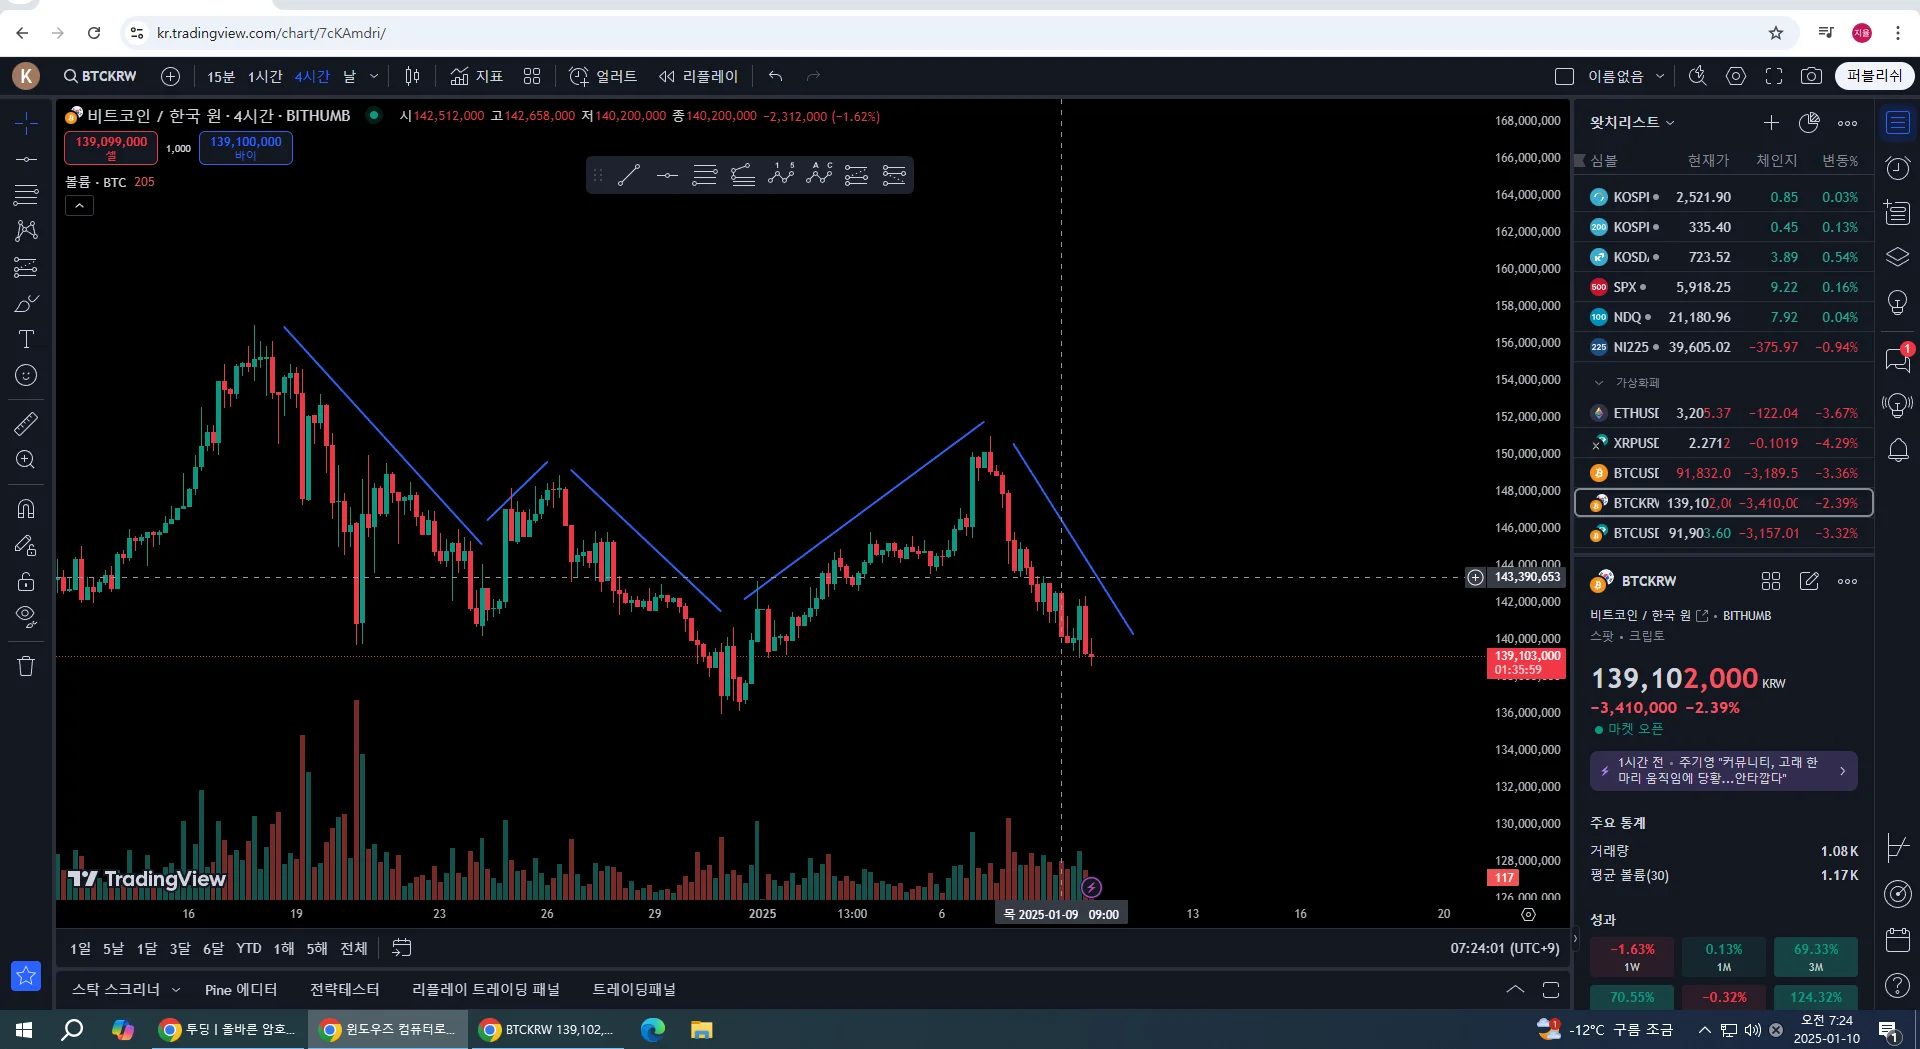
Task: Expand the 왓치리스트 dropdown
Action: click(x=1632, y=122)
